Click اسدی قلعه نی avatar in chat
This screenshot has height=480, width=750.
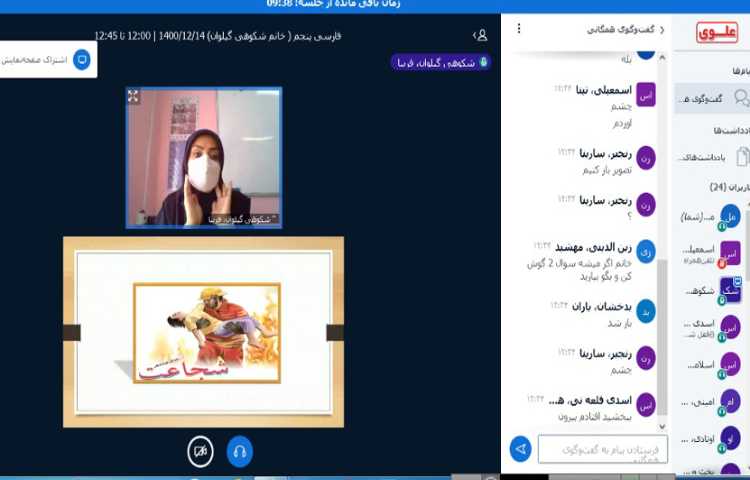click(x=646, y=404)
